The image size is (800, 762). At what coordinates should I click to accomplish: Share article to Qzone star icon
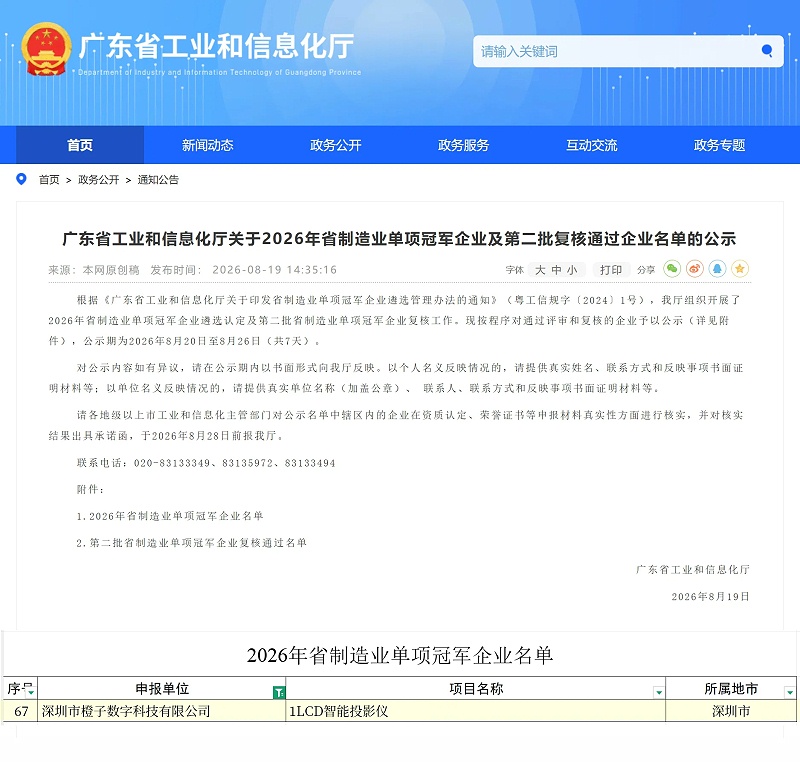pyautogui.click(x=740, y=269)
